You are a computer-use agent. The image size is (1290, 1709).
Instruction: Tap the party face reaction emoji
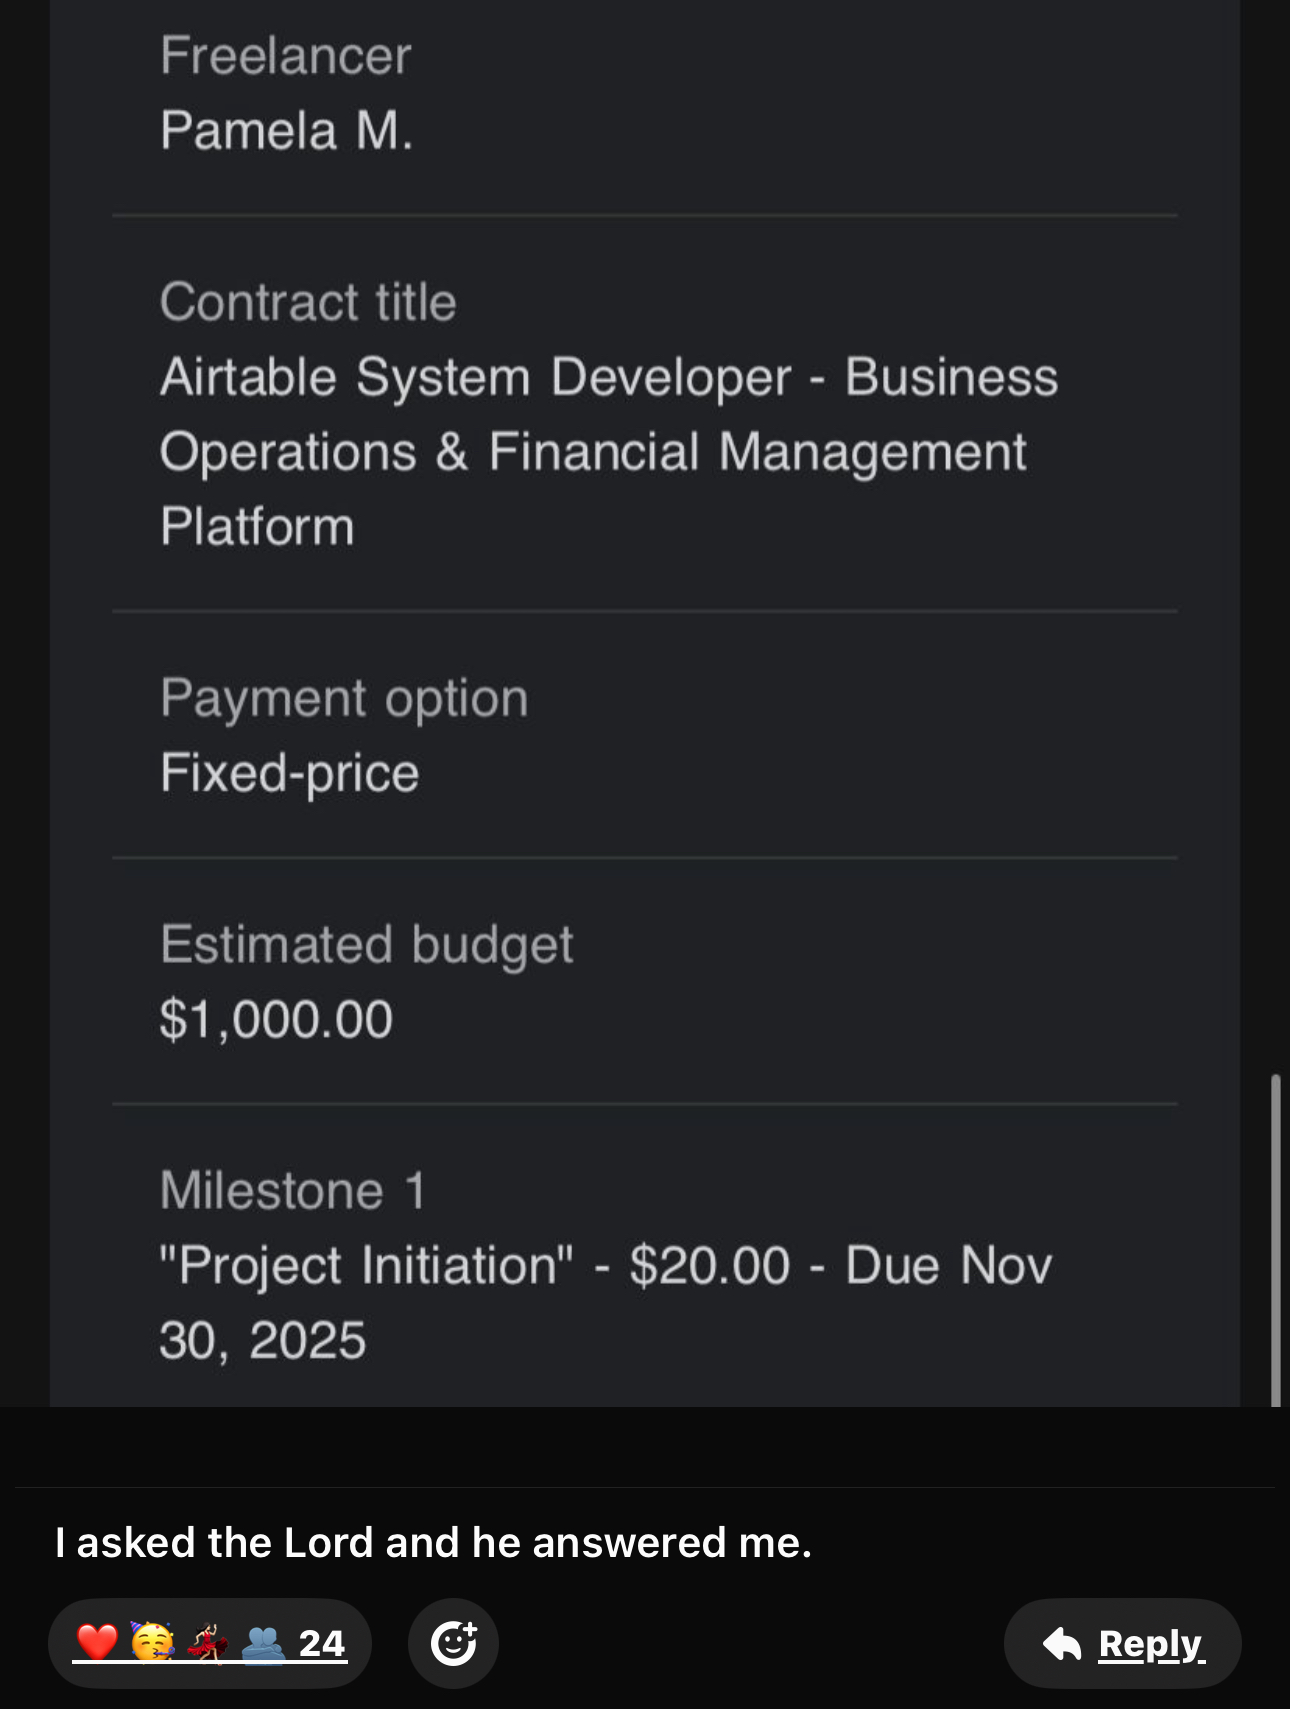152,1643
